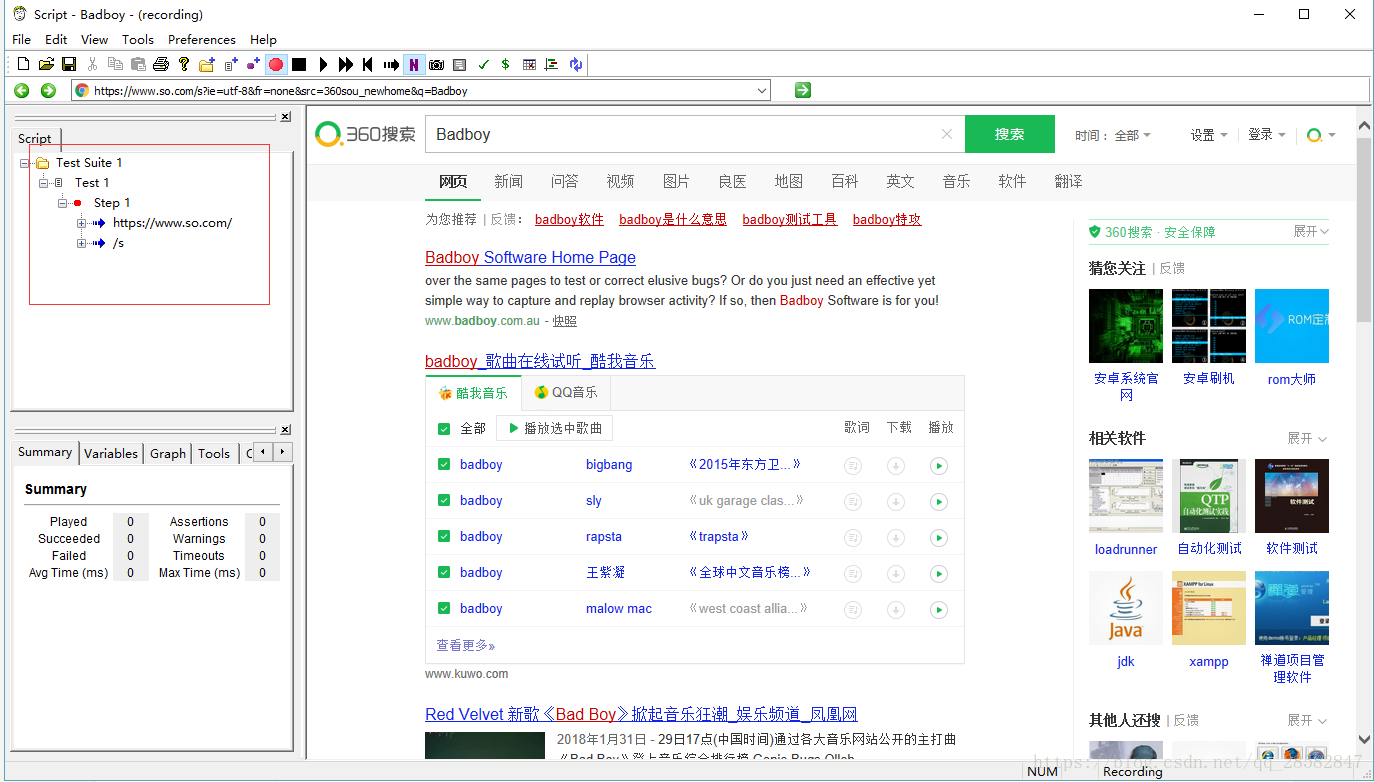This screenshot has width=1374, height=782.
Task: Select the Step 1 tree item
Action: coord(112,203)
